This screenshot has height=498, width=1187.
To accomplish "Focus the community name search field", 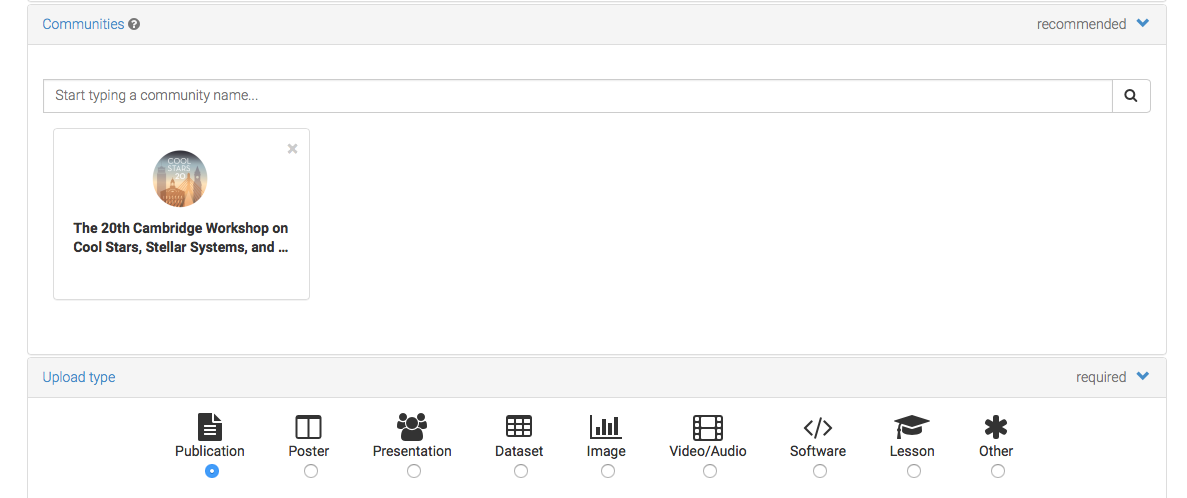I will [x=578, y=96].
